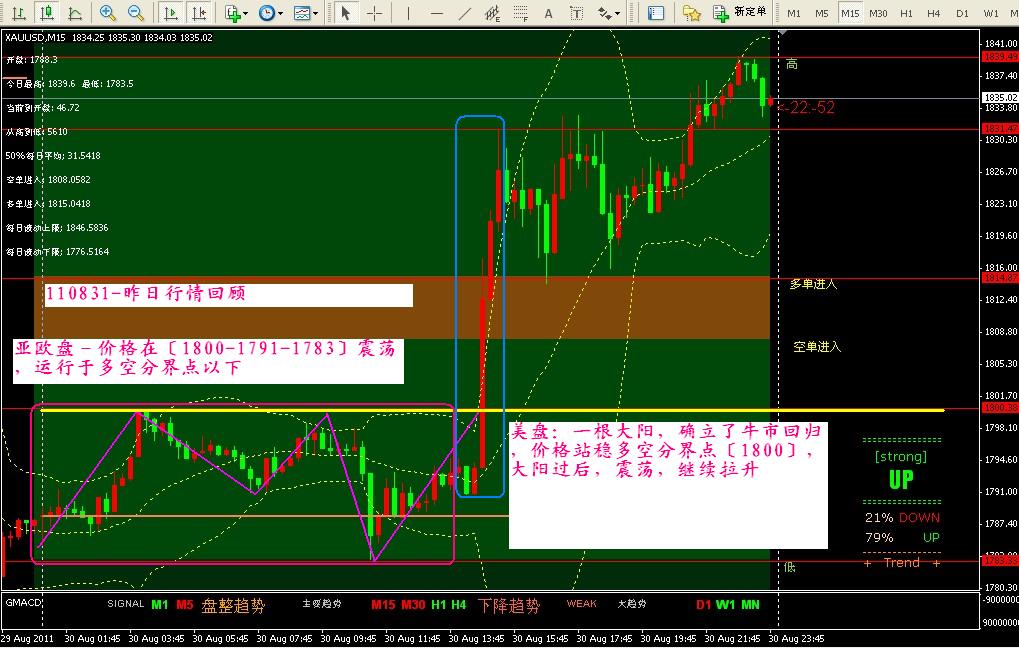The image size is (1019, 649).
Task: Select the horizontal line drawing tool
Action: (437, 13)
